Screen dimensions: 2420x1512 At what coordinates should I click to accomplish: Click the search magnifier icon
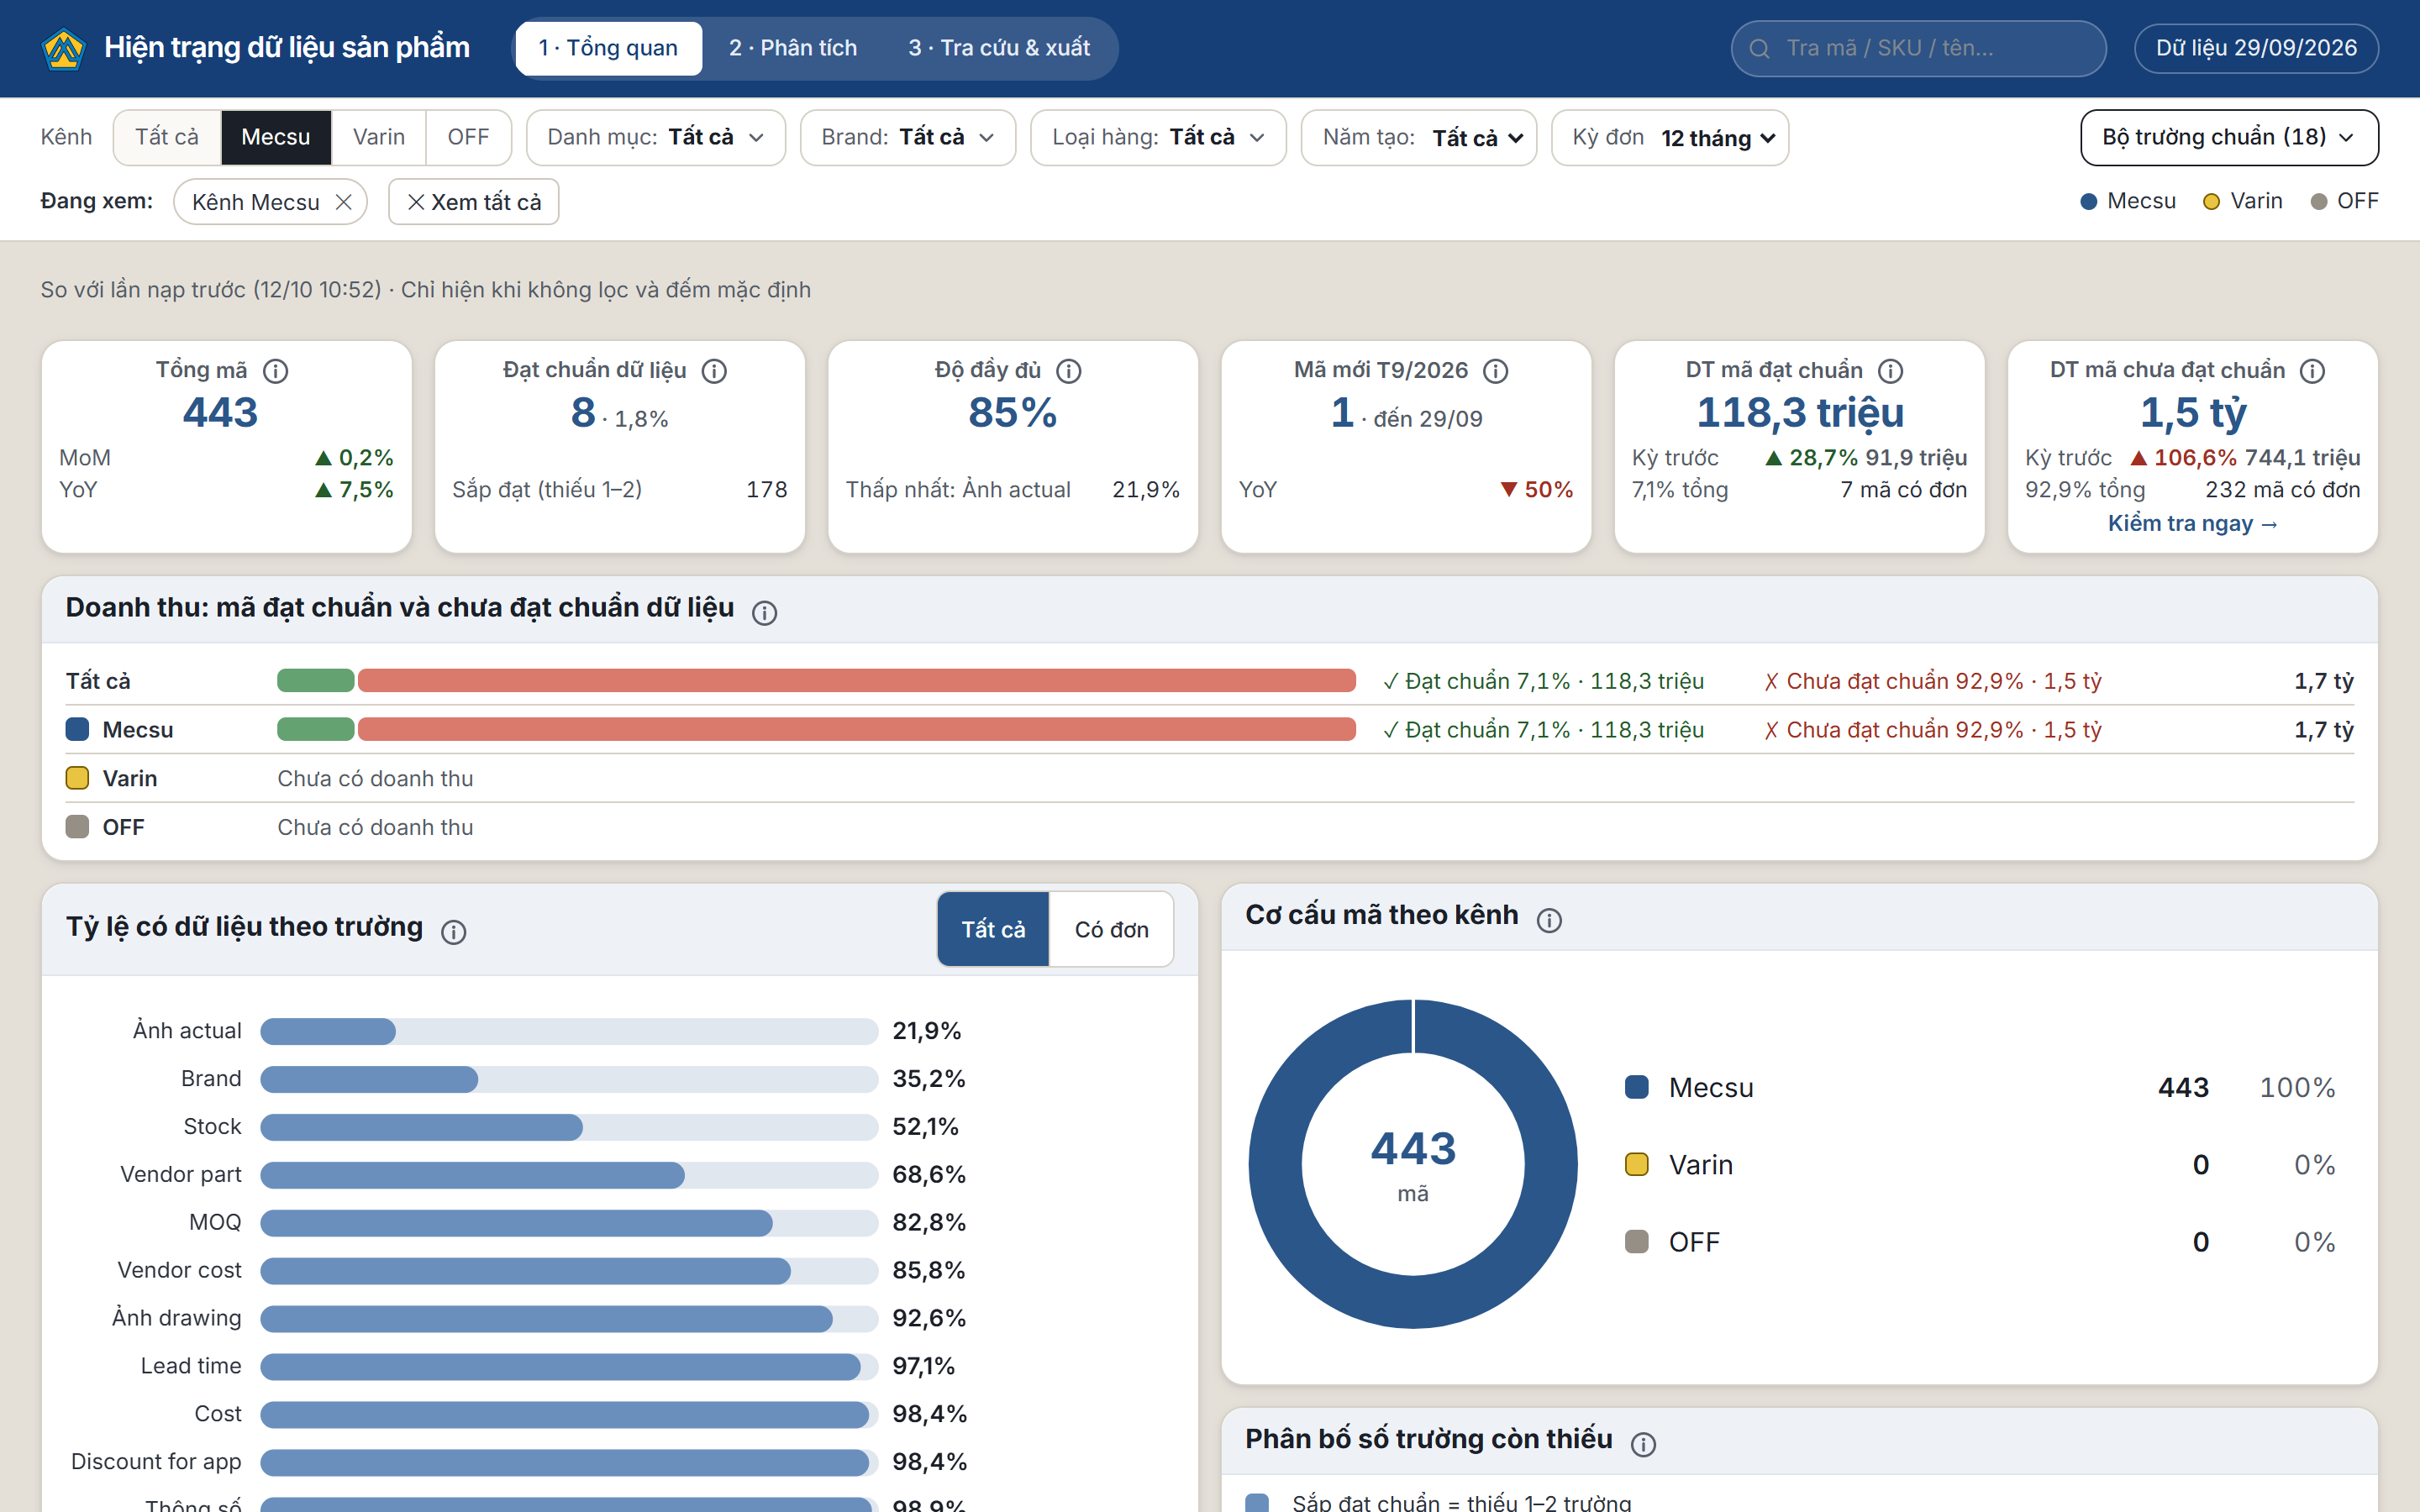click(x=1760, y=48)
